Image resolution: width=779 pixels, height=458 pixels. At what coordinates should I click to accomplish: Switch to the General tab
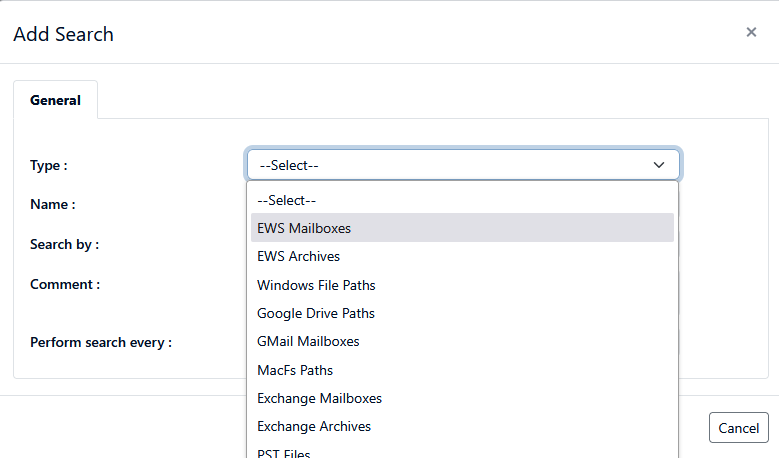tap(55, 100)
